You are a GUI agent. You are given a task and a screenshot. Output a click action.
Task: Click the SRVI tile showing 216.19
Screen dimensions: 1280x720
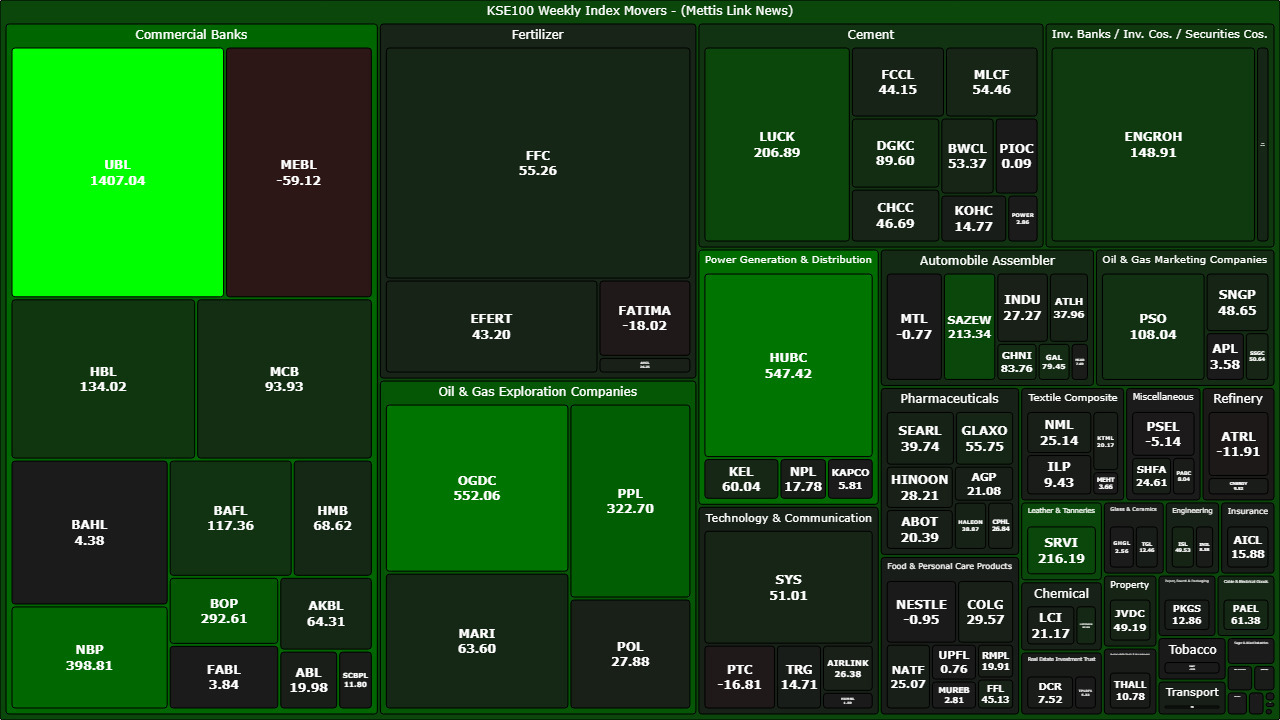1061,551
